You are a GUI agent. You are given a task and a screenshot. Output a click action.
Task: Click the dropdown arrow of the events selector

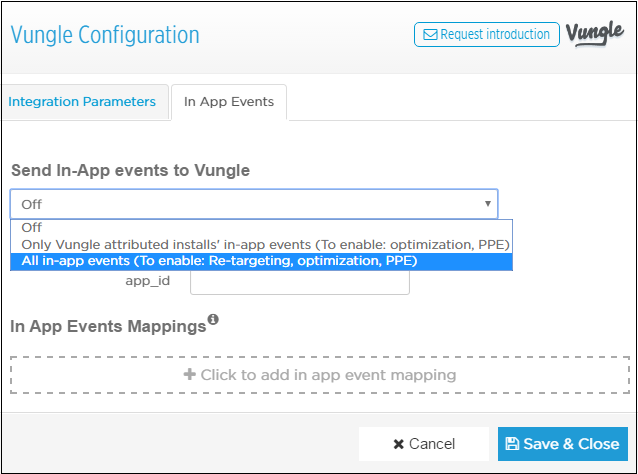(x=487, y=203)
